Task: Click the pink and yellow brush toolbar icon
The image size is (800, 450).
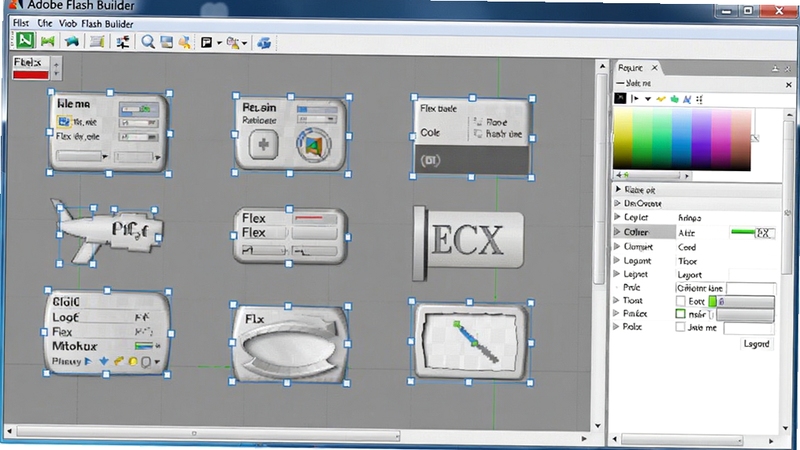Action: pyautogui.click(x=233, y=43)
